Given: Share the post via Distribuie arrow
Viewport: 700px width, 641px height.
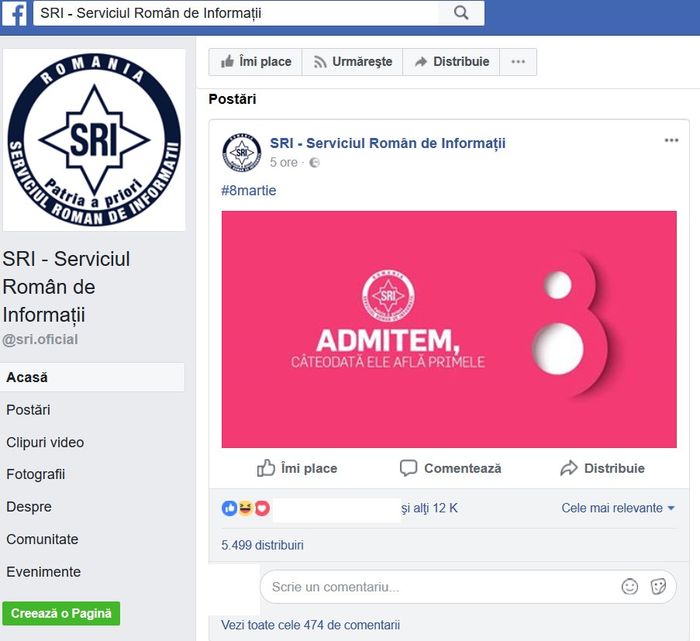Looking at the screenshot, I should coord(602,468).
